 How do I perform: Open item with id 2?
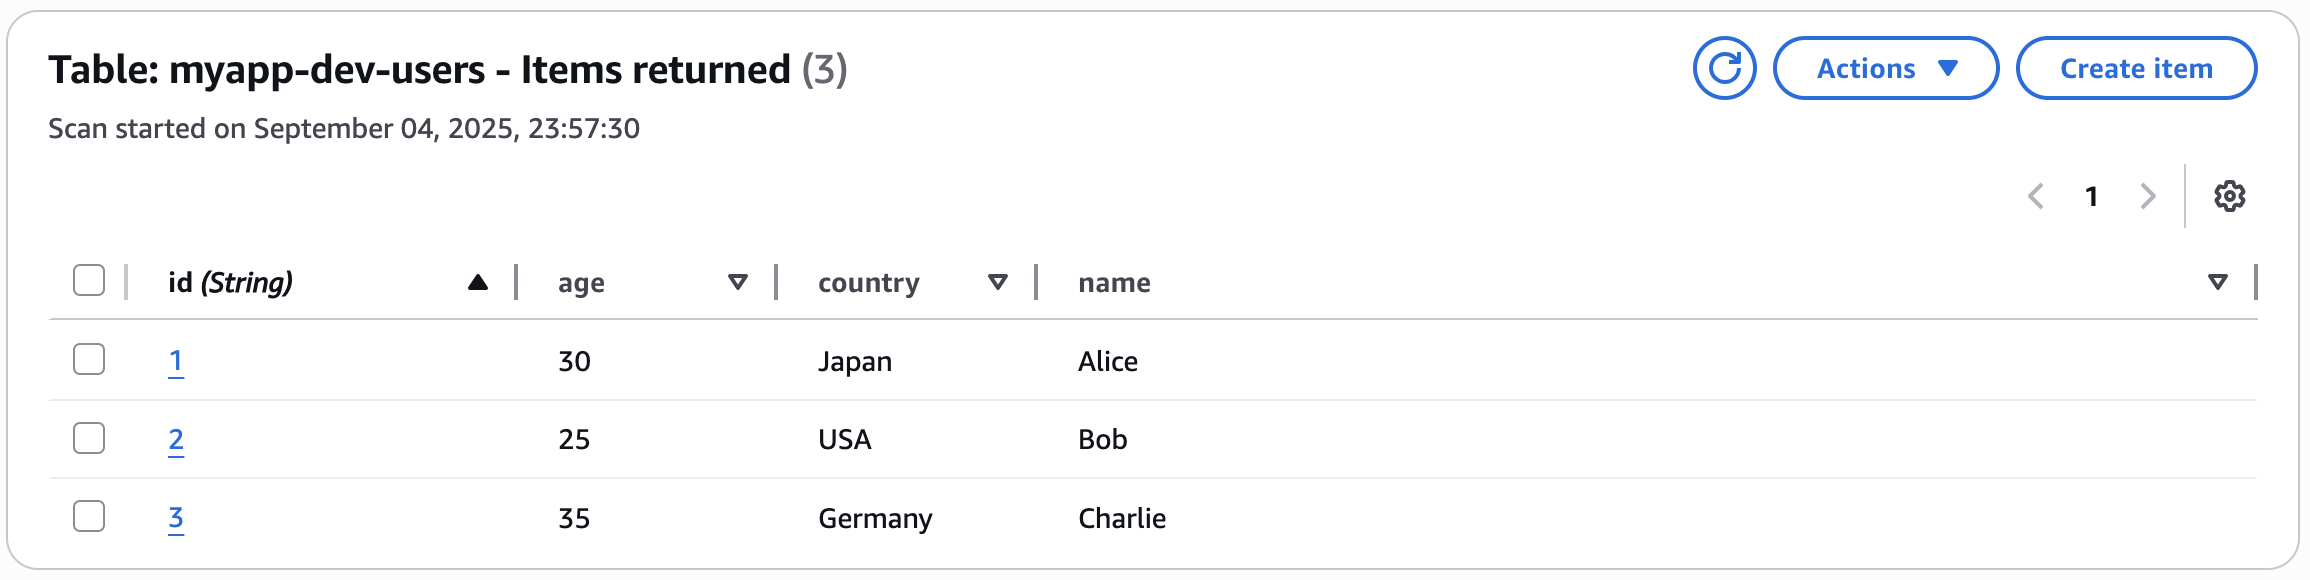pyautogui.click(x=176, y=439)
